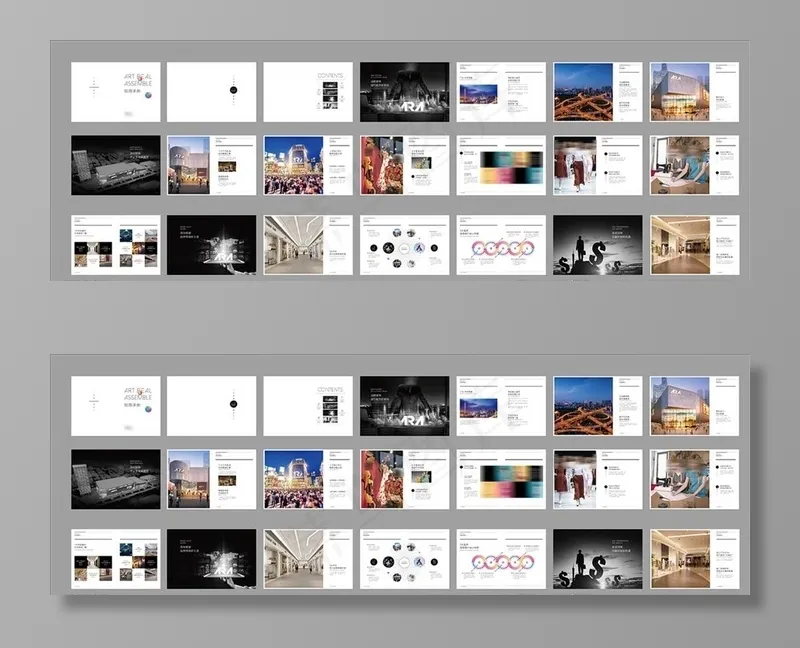The image size is (800, 648).
Task: Open lower sheet's ARA storefront at dusk page
Action: tap(212, 479)
